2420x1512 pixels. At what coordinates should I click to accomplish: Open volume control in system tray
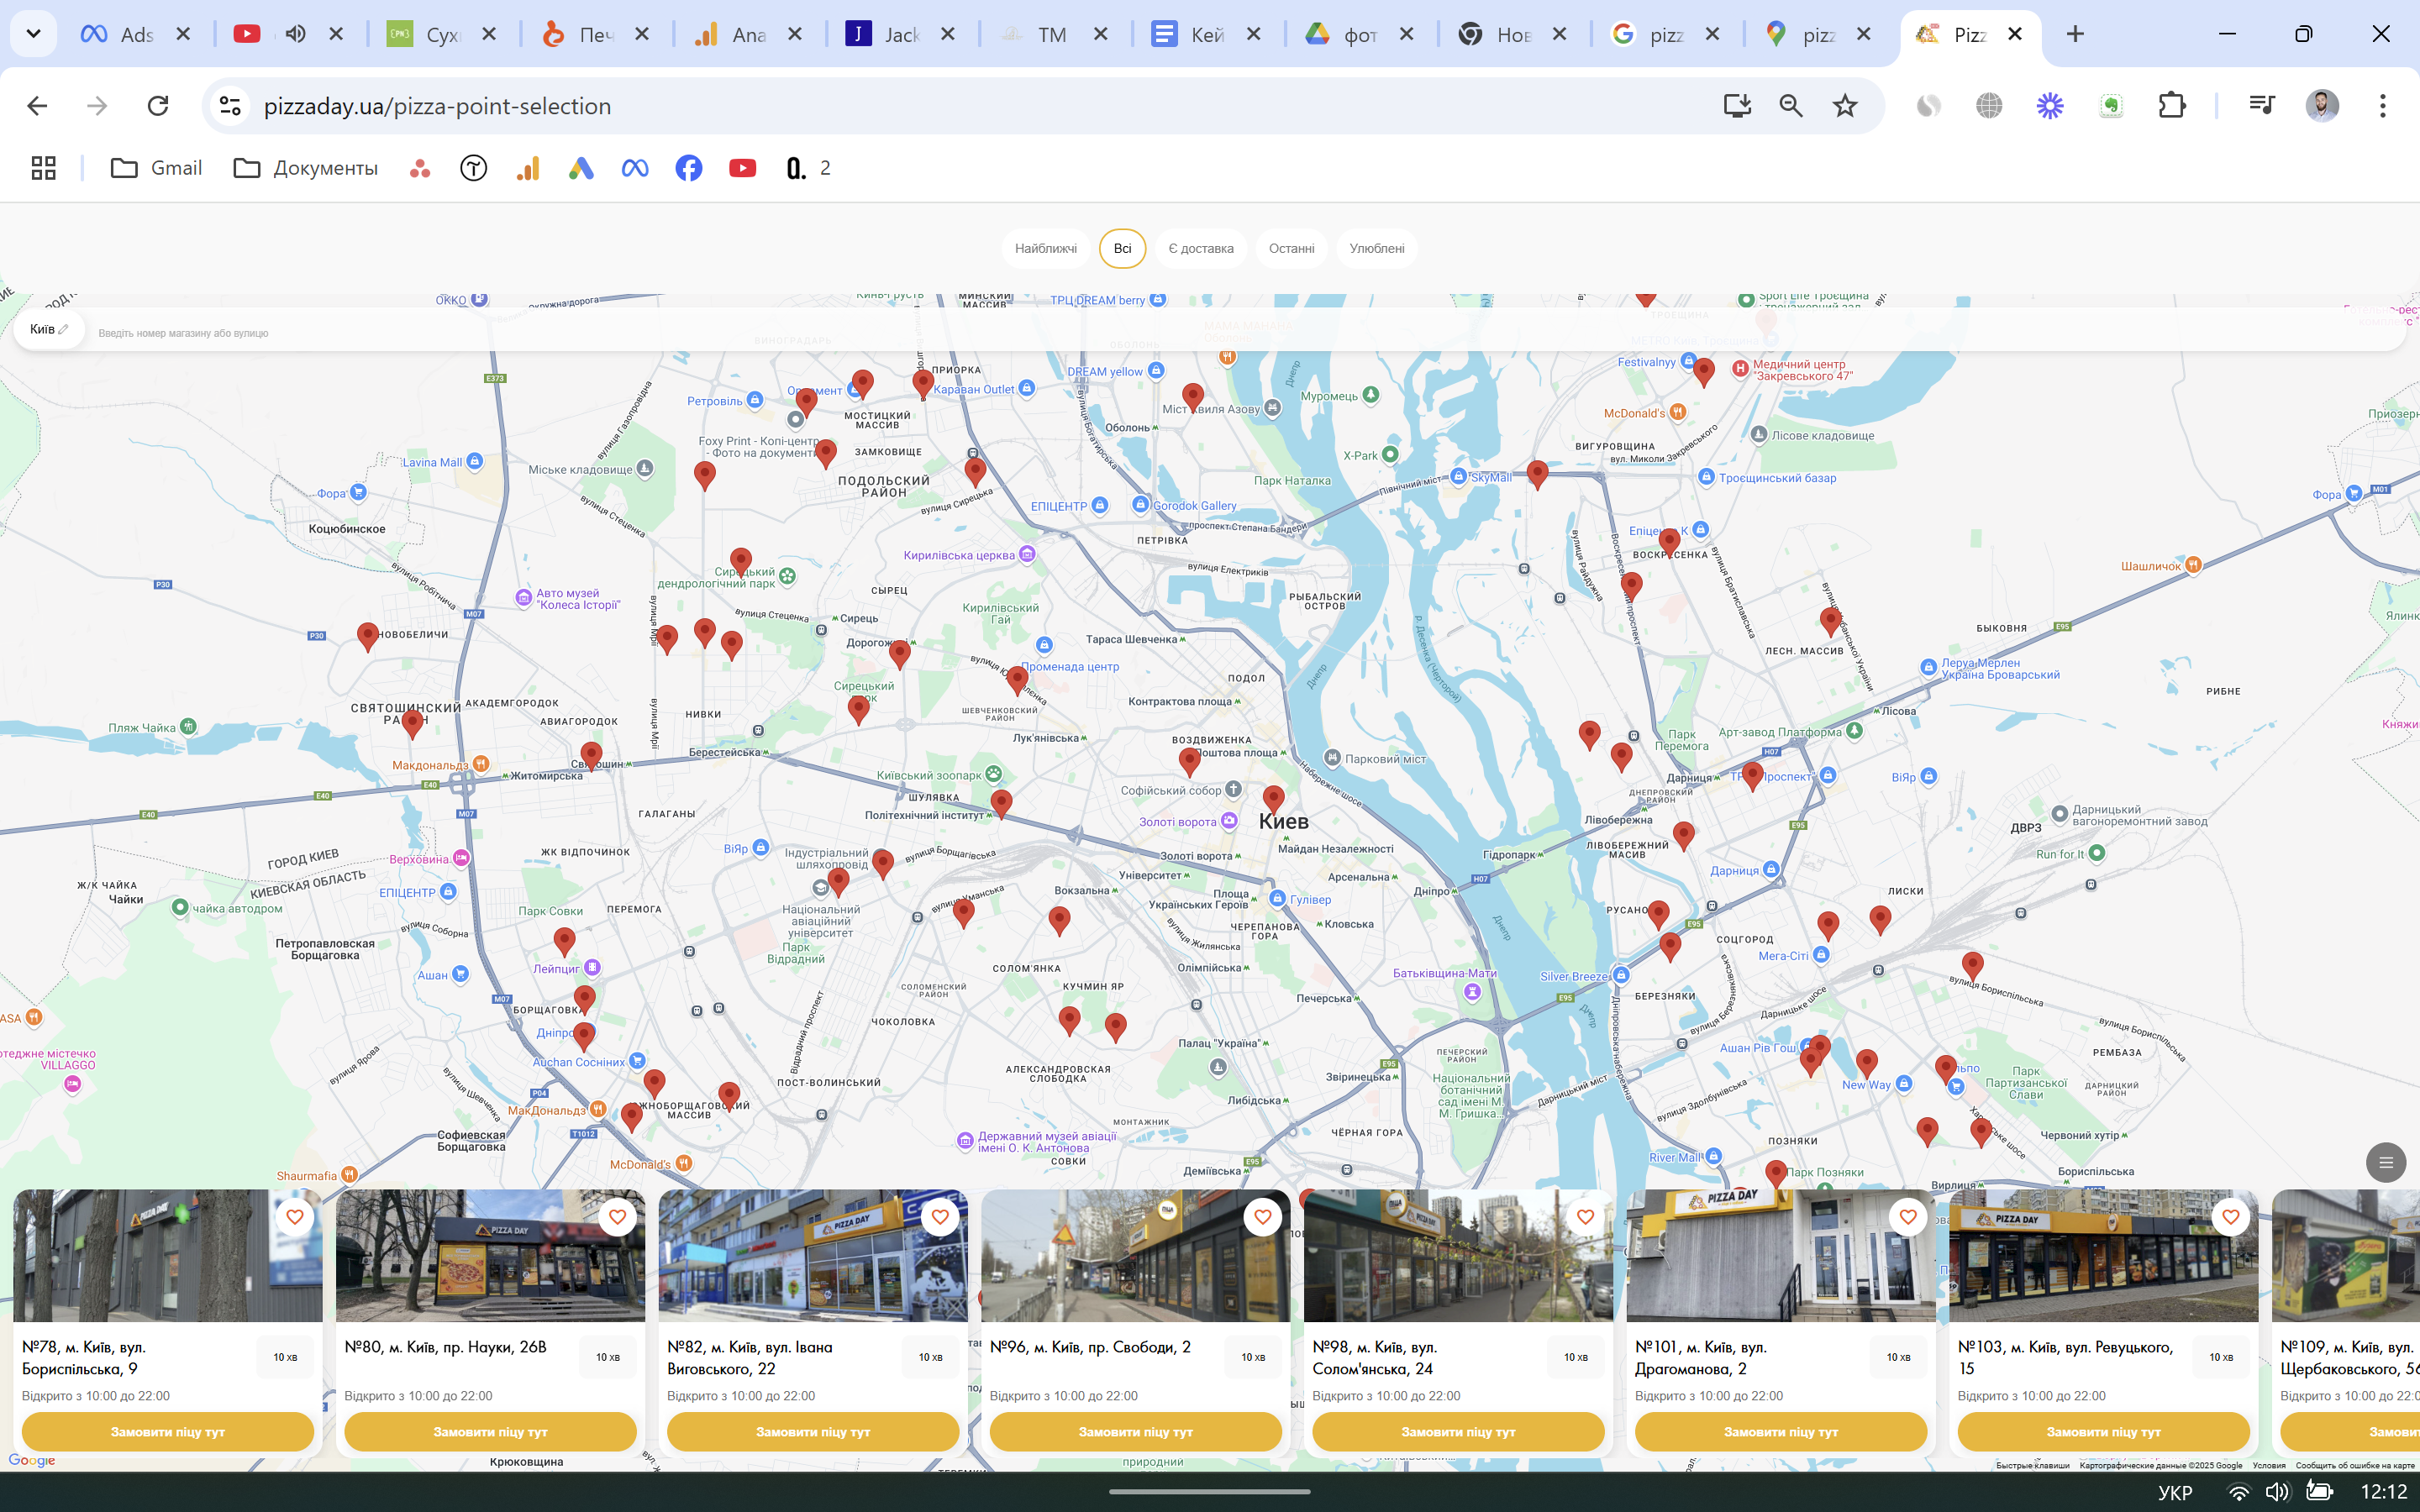pos(2277,1492)
